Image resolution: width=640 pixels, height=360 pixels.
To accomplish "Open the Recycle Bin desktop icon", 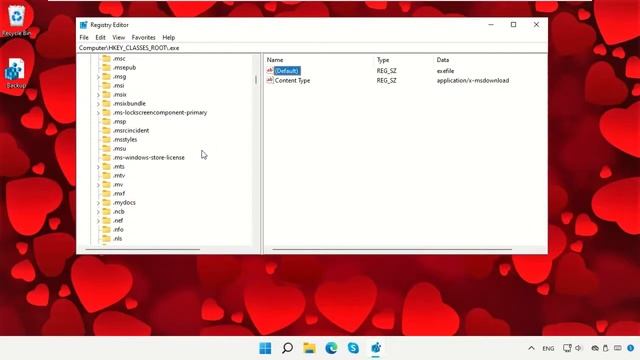I will click(17, 20).
